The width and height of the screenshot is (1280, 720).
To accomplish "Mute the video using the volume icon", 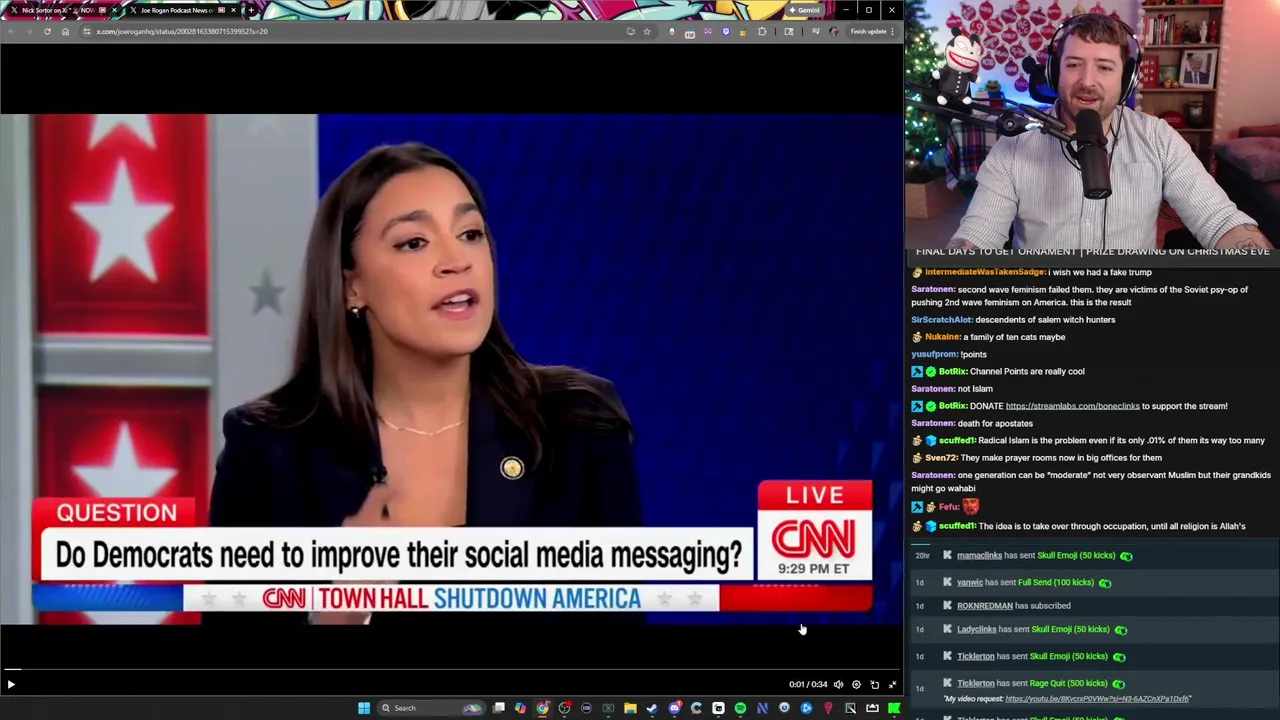I will [x=838, y=685].
